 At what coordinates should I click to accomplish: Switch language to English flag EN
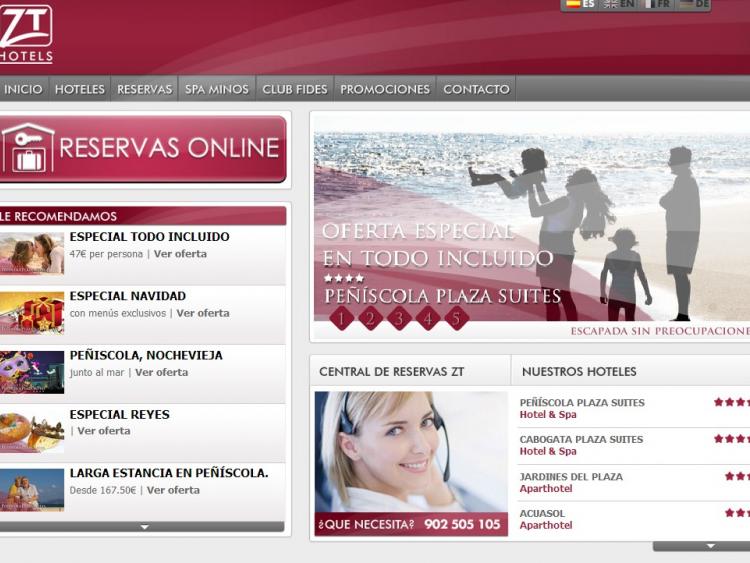619,4
